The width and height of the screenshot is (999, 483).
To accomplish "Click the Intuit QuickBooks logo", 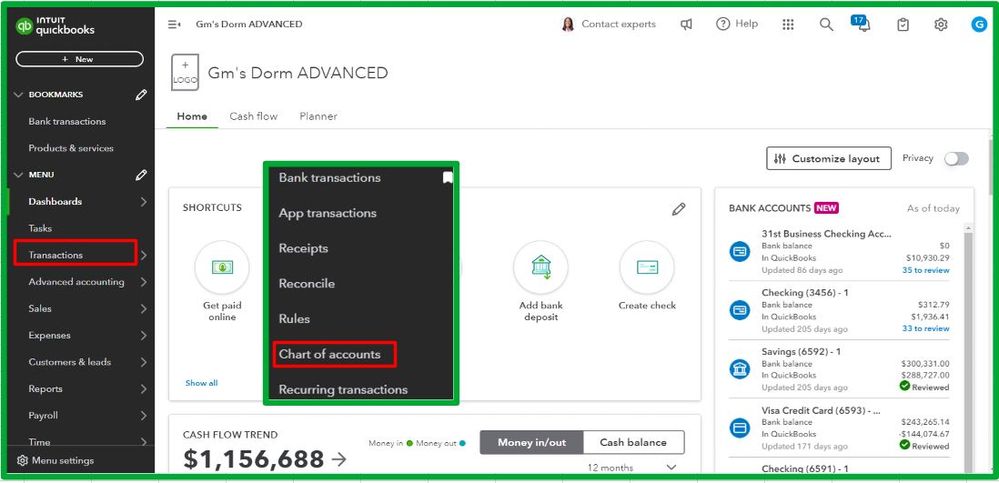I will tap(55, 27).
